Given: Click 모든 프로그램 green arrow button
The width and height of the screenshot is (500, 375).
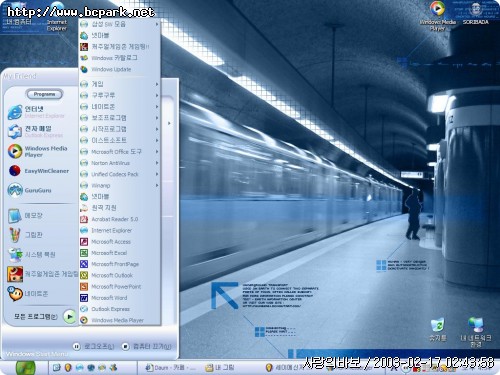Looking at the screenshot, I should [70, 316].
